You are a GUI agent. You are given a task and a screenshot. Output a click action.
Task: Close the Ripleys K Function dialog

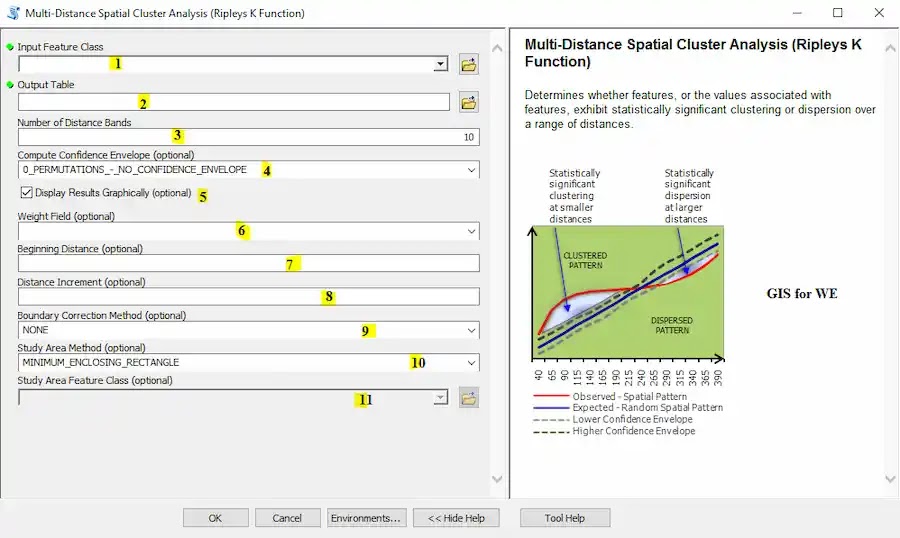point(879,13)
